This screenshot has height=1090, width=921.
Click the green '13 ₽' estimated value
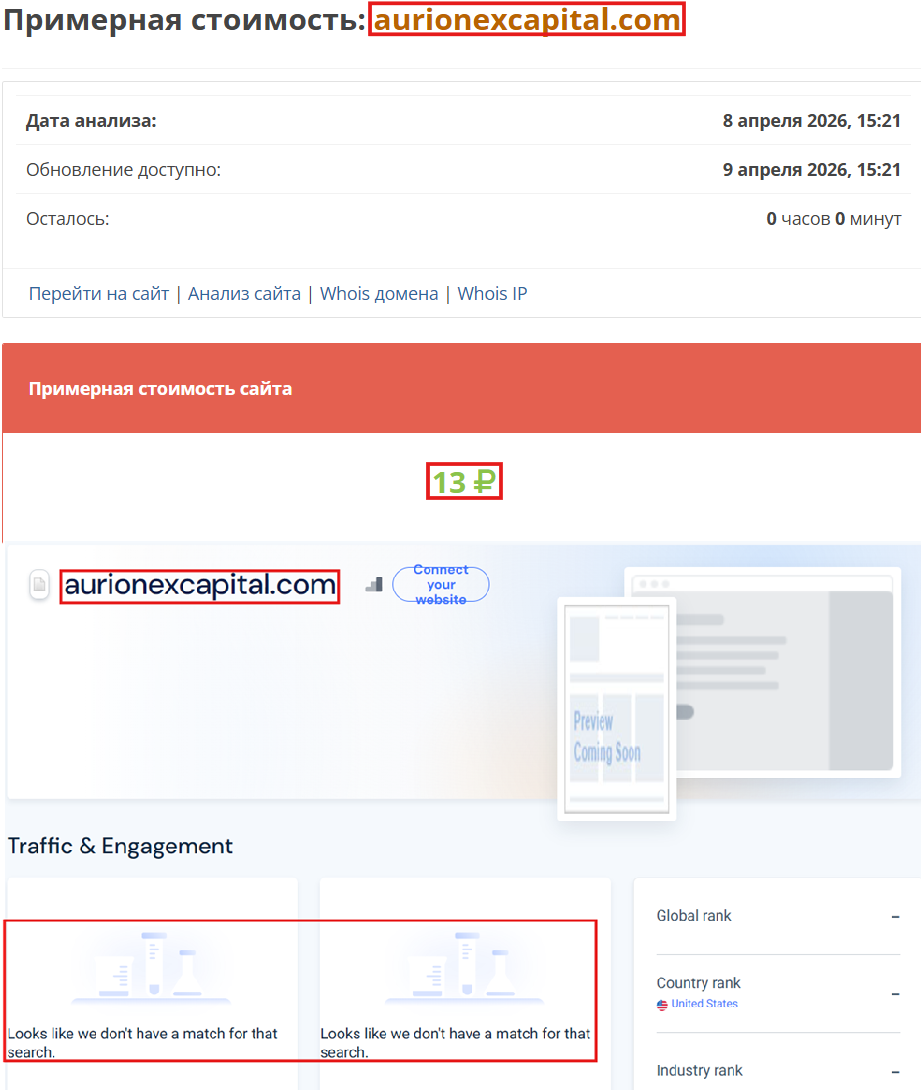pos(464,481)
